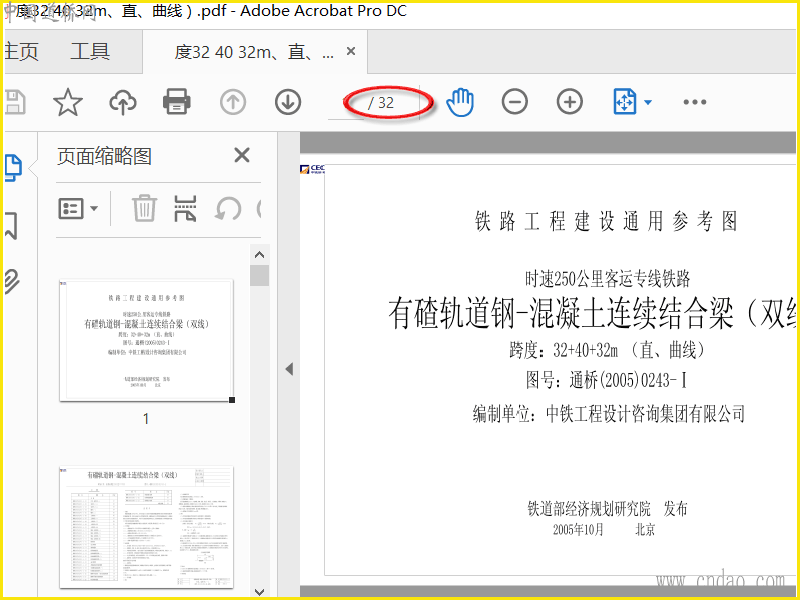Select the second page thumbnail
The width and height of the screenshot is (800, 600).
click(x=146, y=528)
